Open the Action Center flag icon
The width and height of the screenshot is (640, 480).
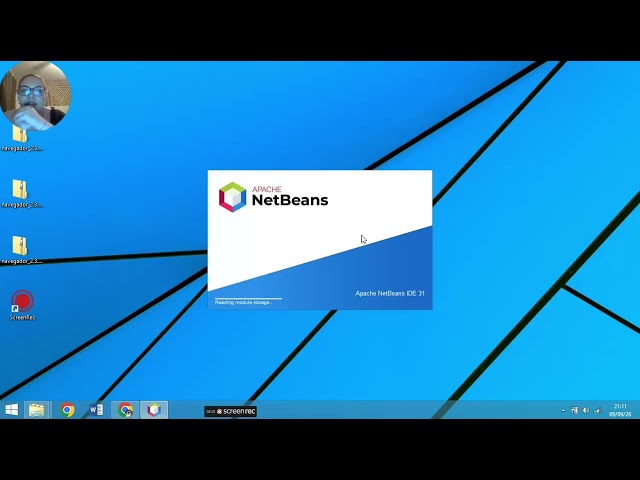click(x=574, y=411)
